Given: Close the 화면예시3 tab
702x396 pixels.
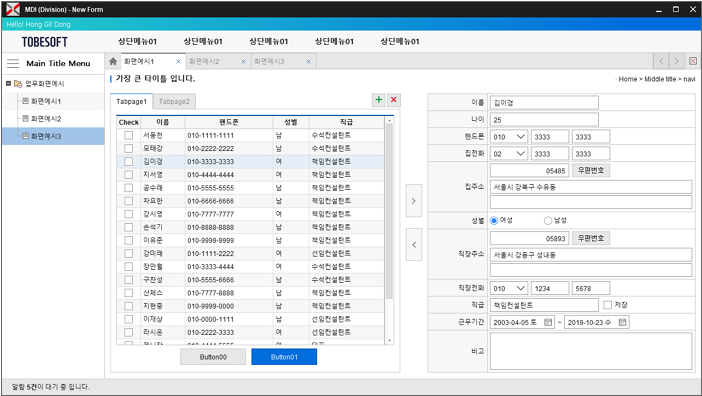Looking at the screenshot, I should [x=308, y=61].
